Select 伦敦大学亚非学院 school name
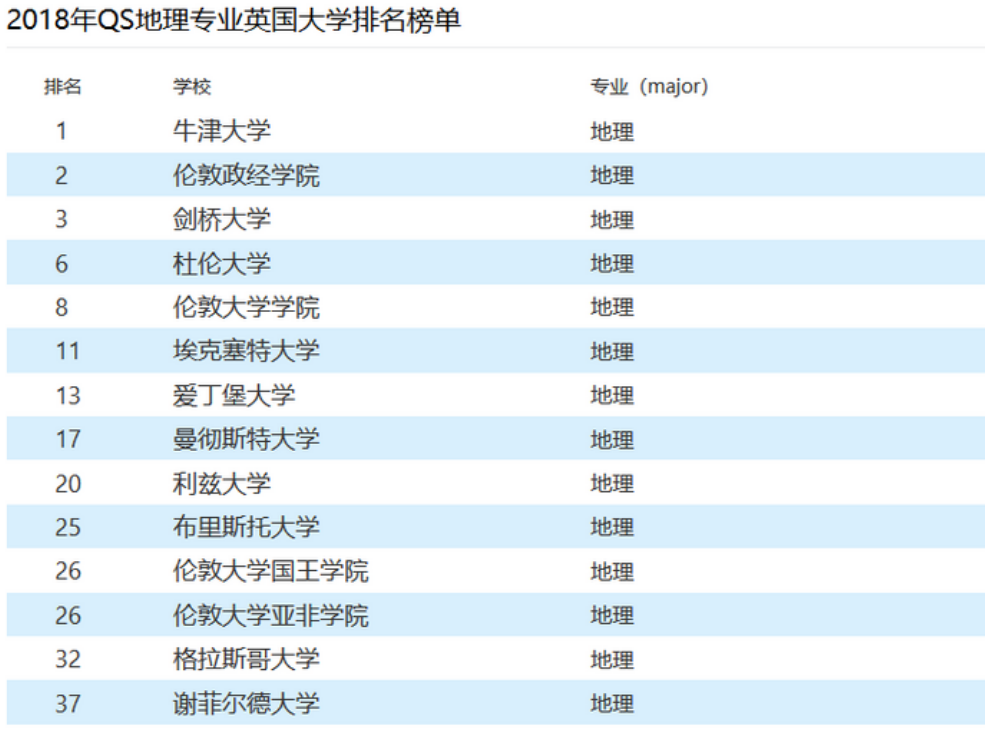Image resolution: width=985 pixels, height=730 pixels. point(271,615)
